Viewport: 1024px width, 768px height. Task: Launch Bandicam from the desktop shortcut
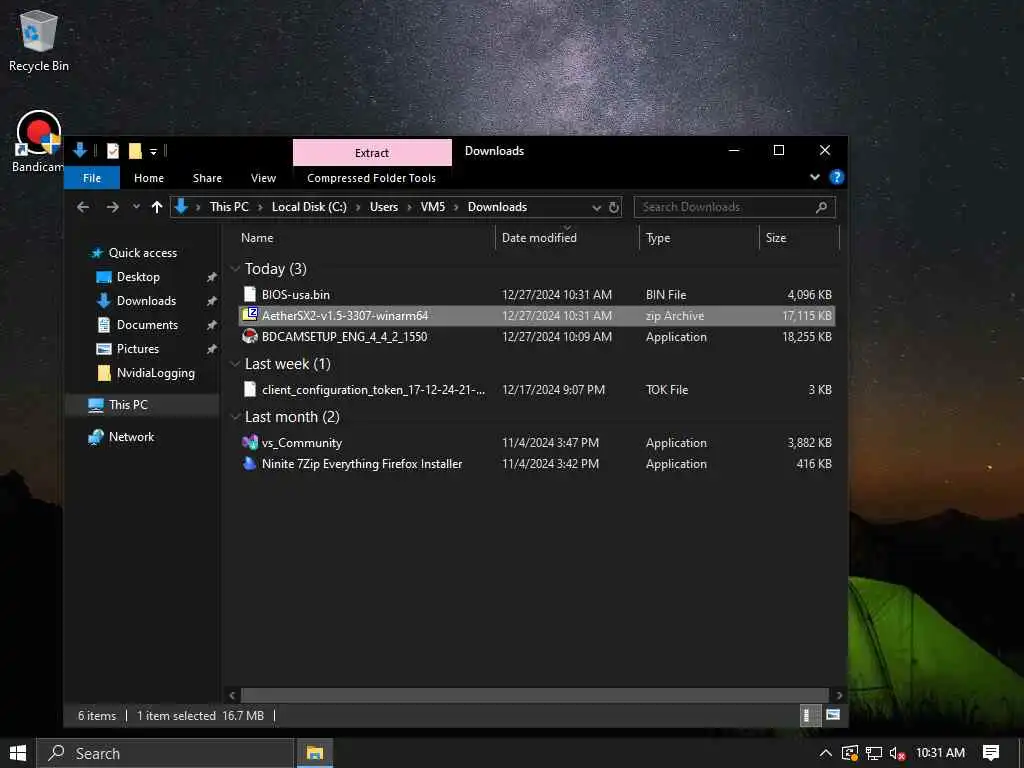[x=39, y=142]
